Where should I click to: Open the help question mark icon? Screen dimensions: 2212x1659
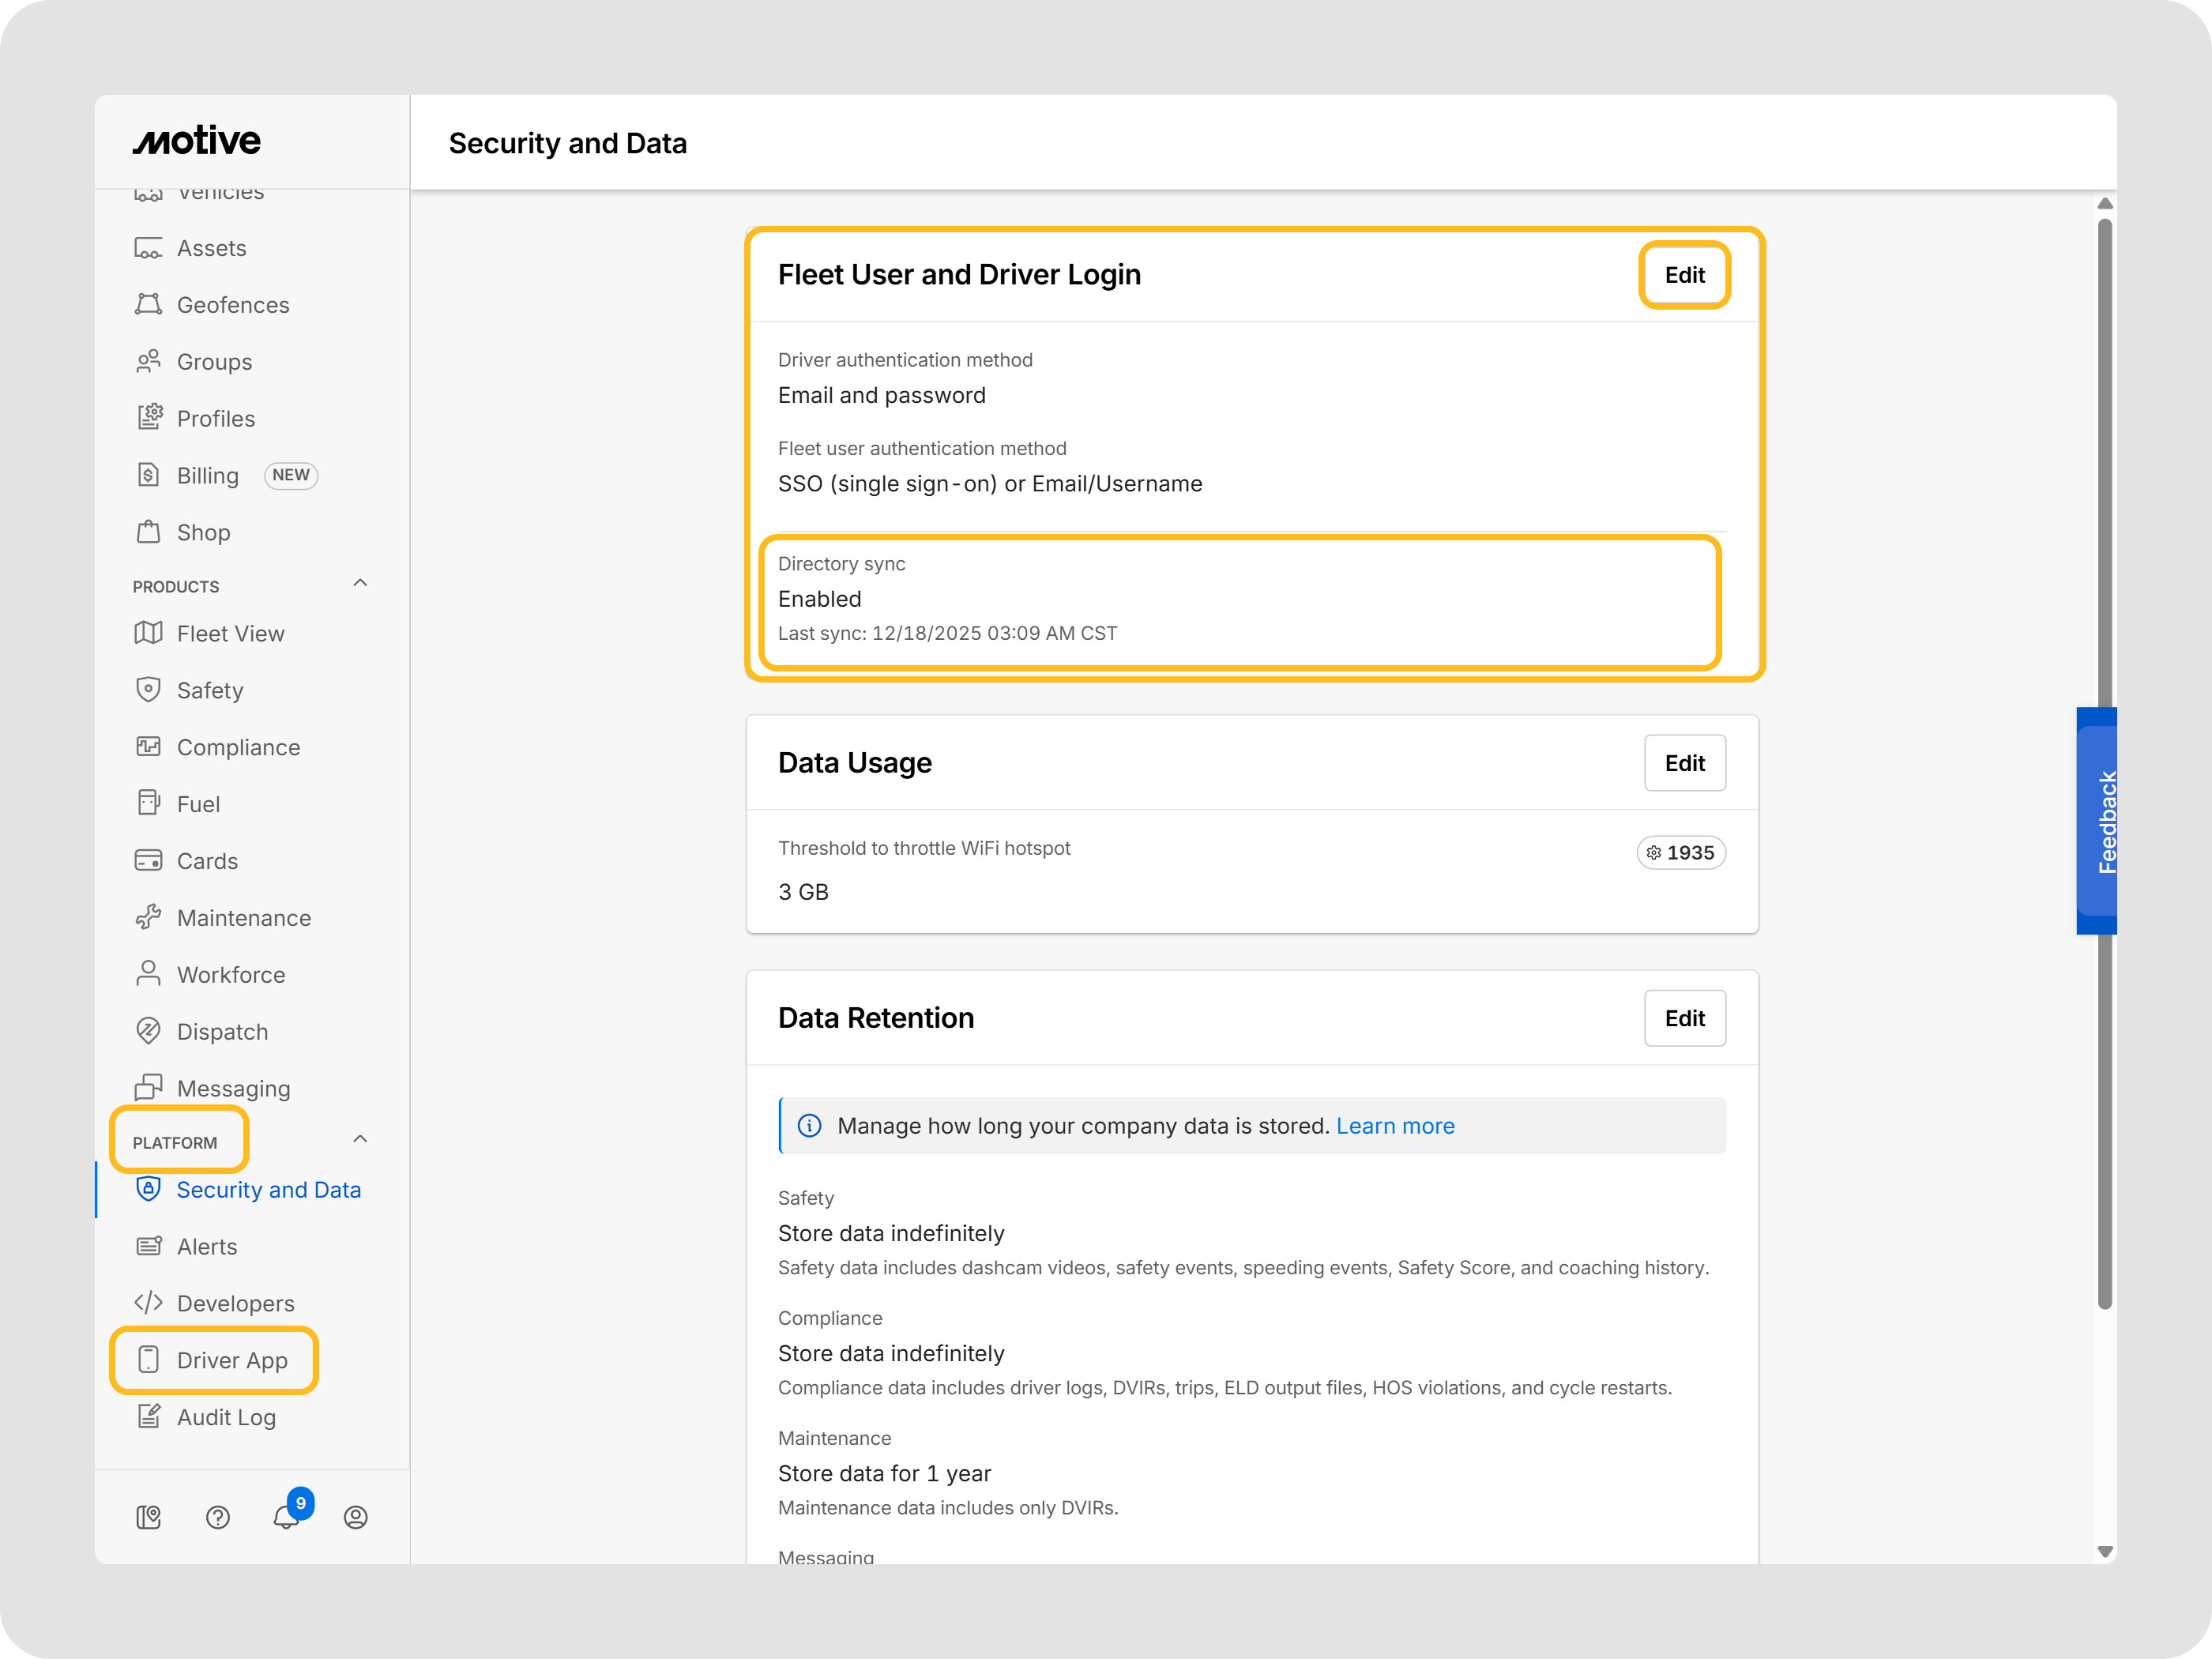pos(217,1517)
